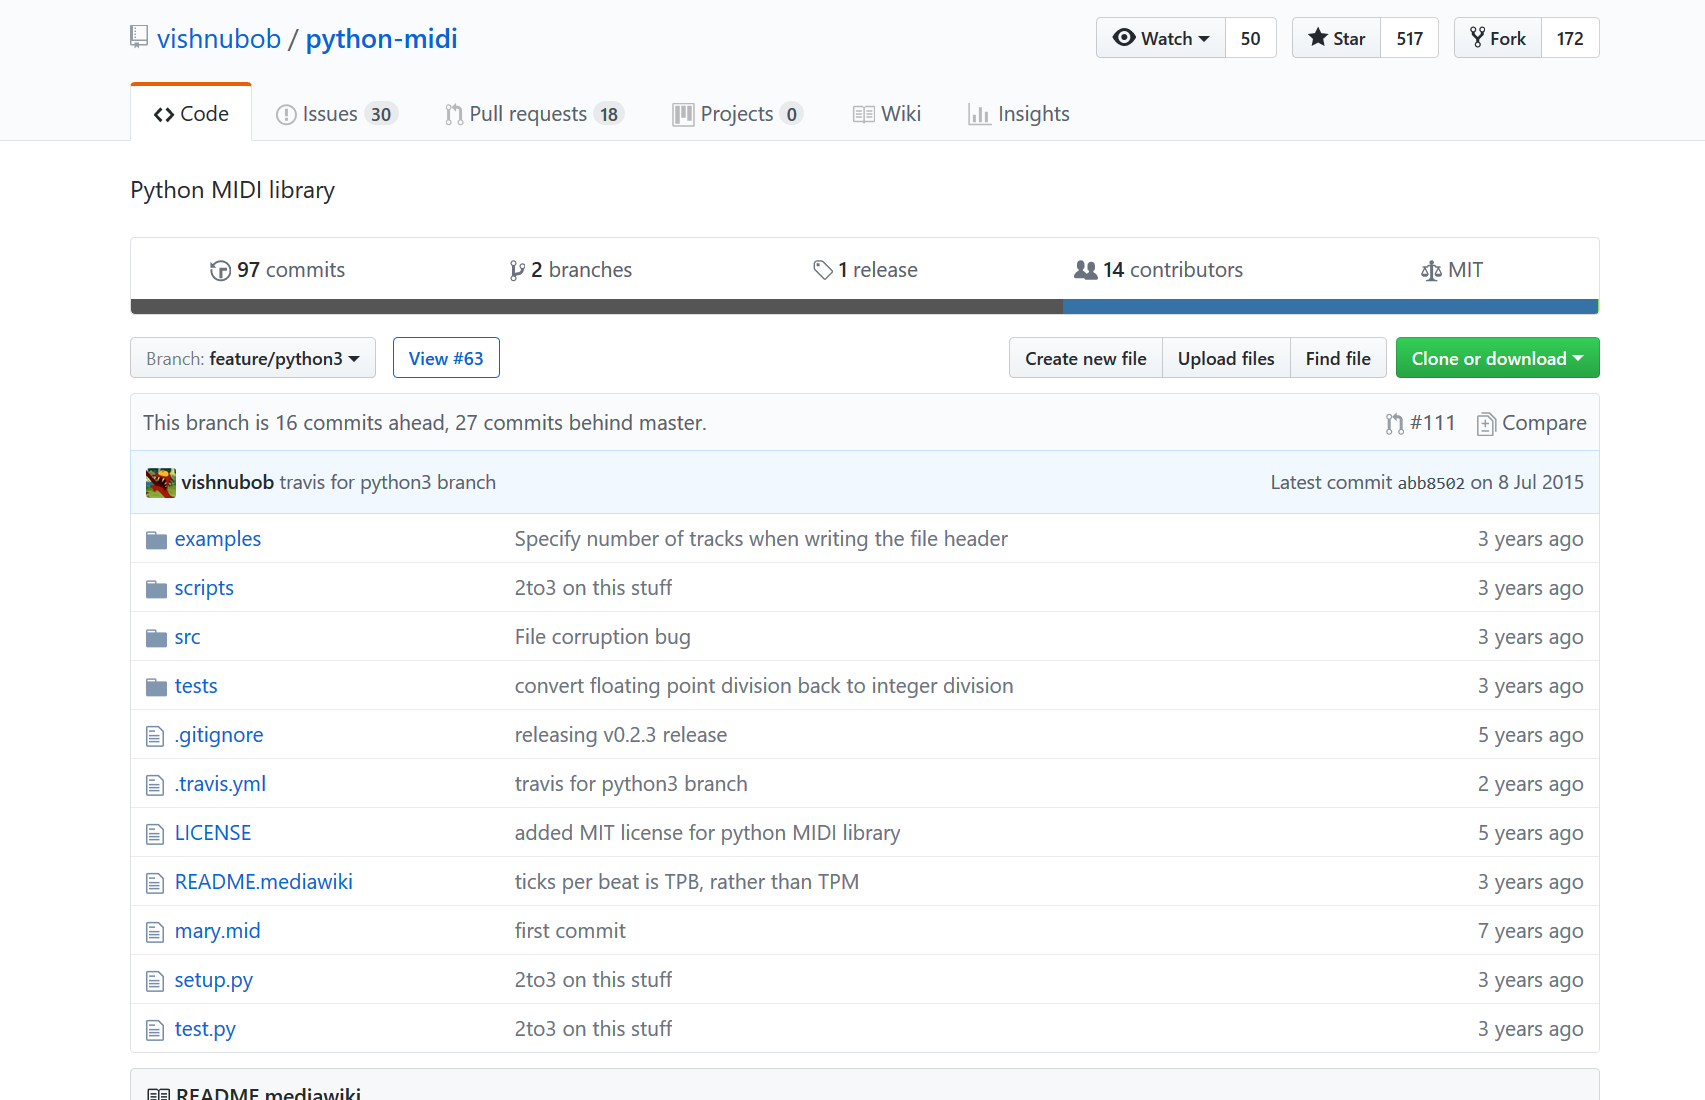Screen dimensions: 1705x1100
Task: Open python-midi repository title link
Action: point(381,38)
